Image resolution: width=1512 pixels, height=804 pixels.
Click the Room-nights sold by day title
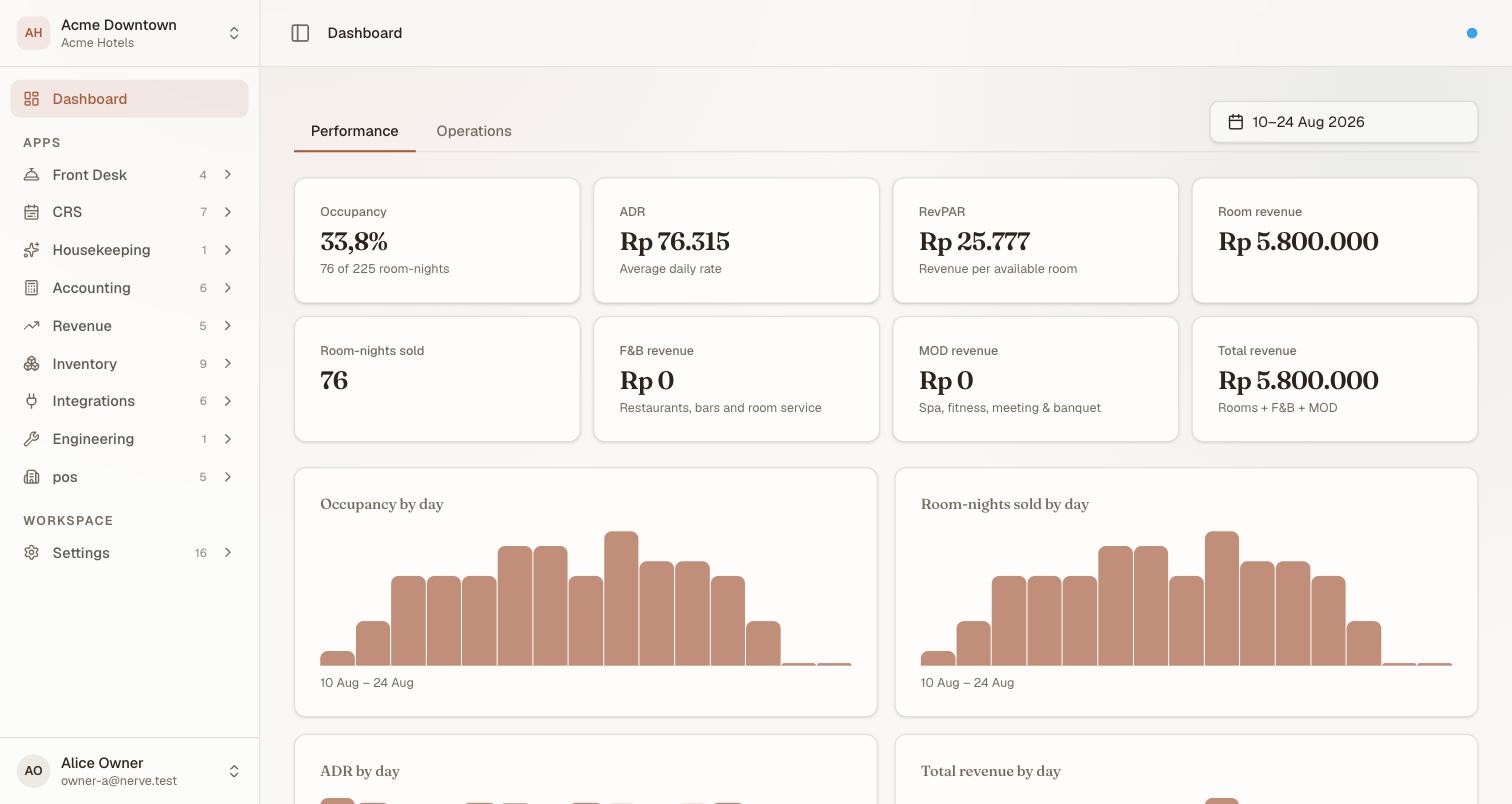click(x=1005, y=504)
